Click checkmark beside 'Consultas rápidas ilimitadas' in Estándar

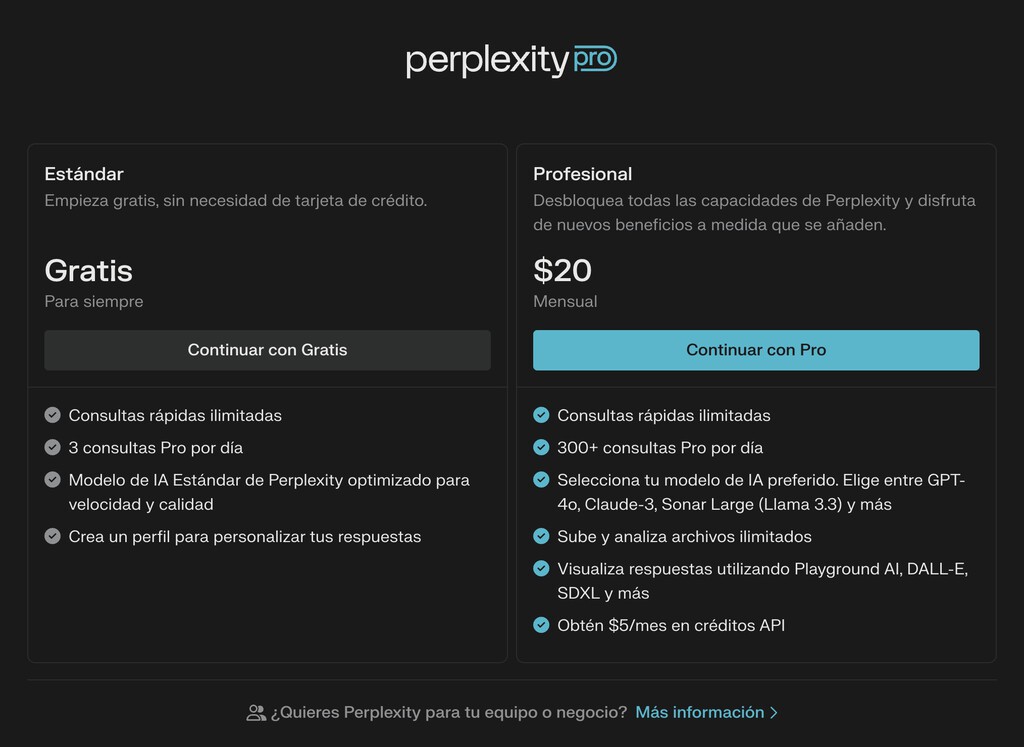(52, 414)
